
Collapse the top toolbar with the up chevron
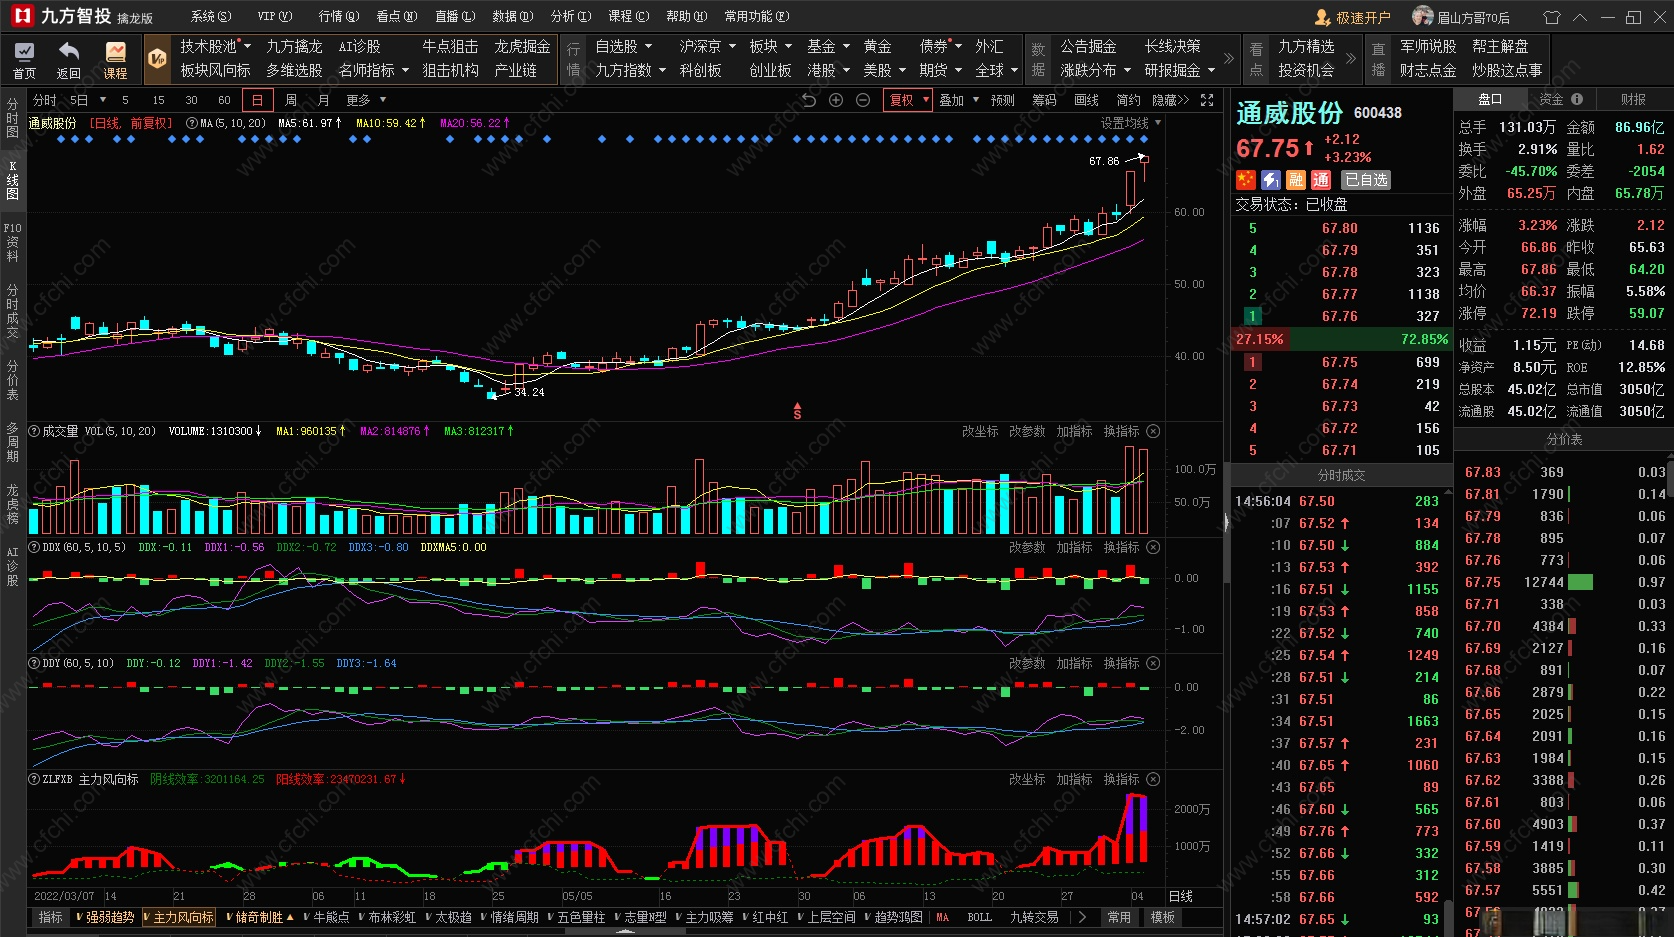(x=1580, y=17)
